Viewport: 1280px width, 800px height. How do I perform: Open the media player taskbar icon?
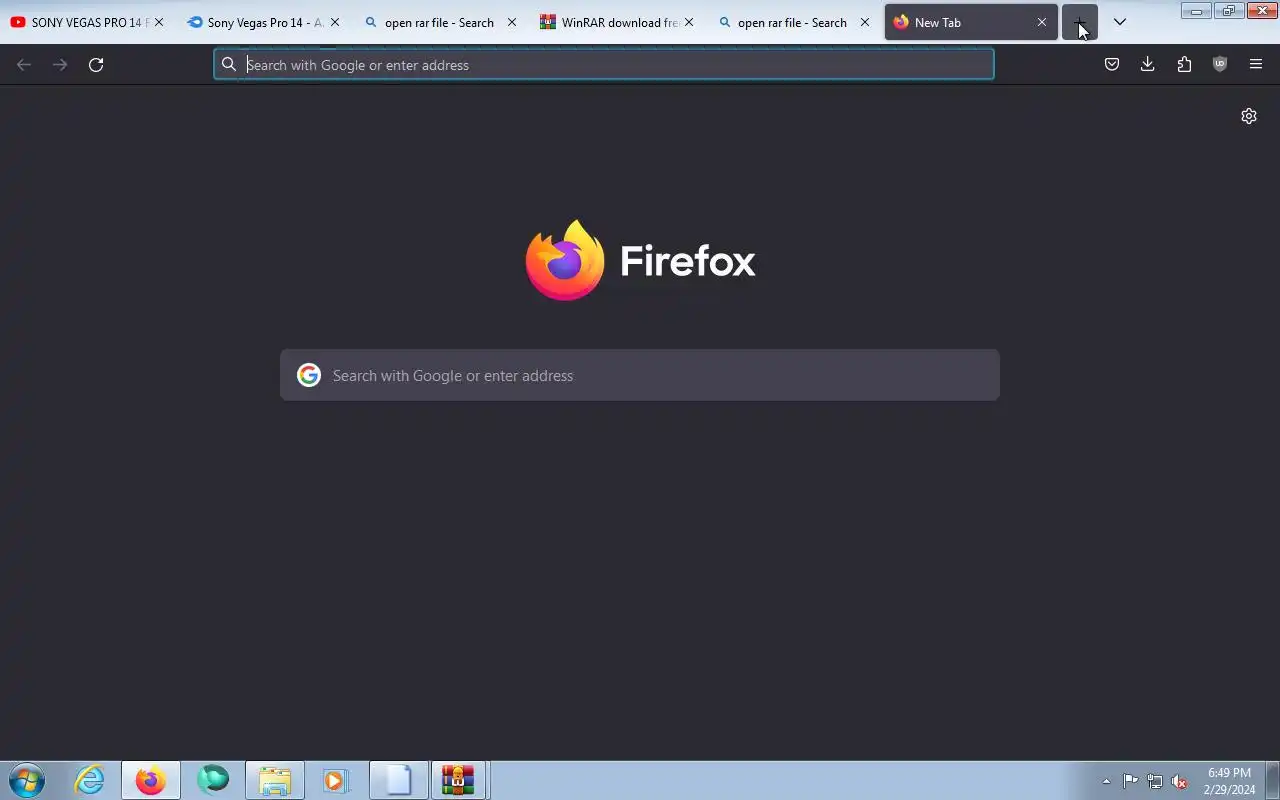[336, 780]
